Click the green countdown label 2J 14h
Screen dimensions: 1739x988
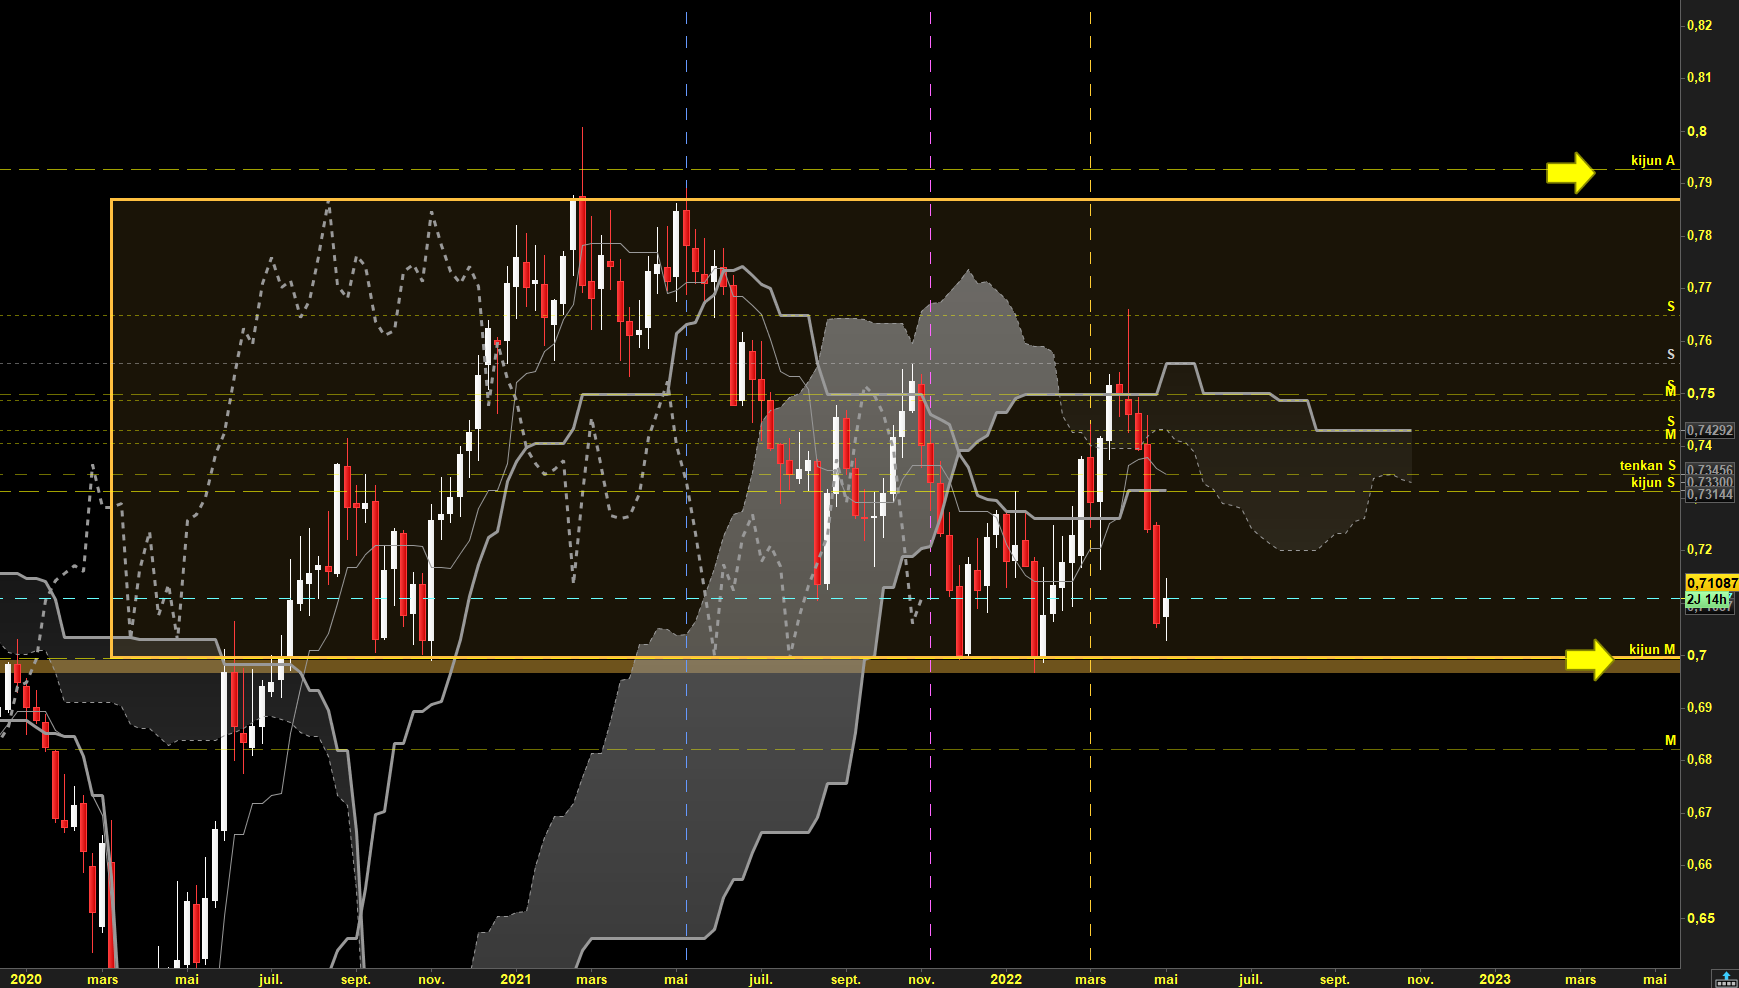[1706, 600]
